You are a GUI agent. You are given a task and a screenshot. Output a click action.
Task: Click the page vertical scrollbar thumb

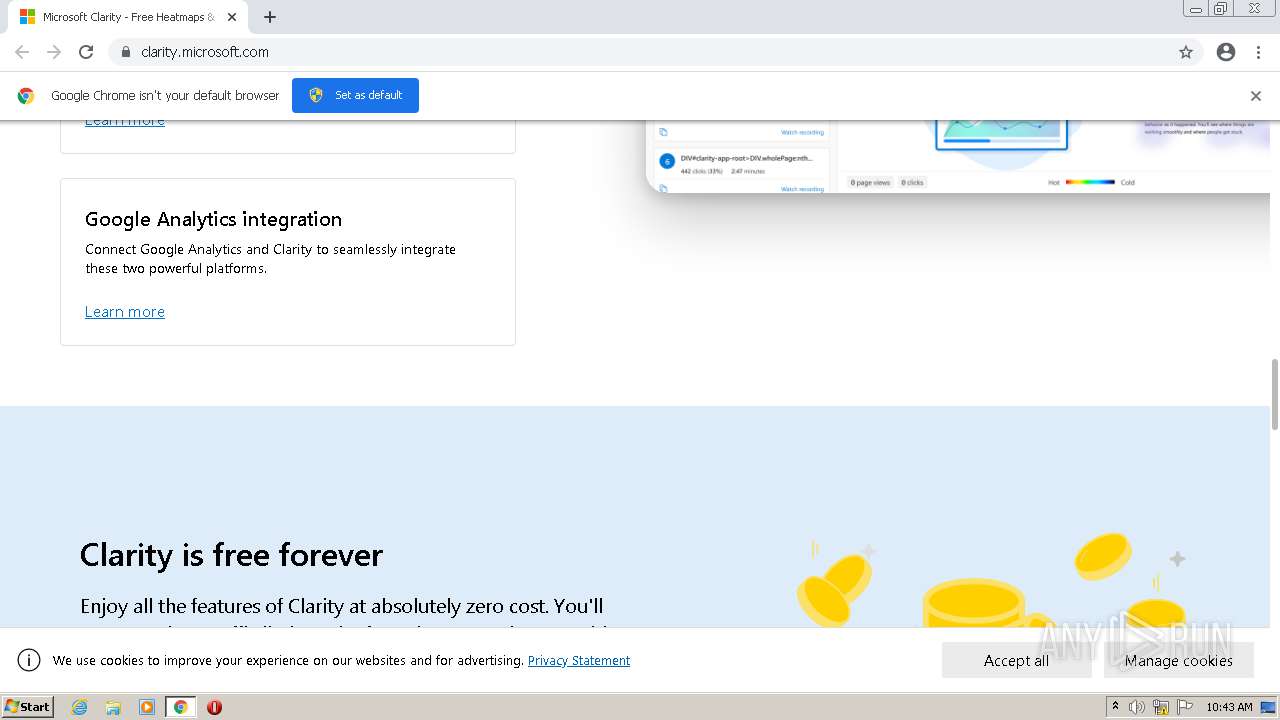(x=1274, y=394)
